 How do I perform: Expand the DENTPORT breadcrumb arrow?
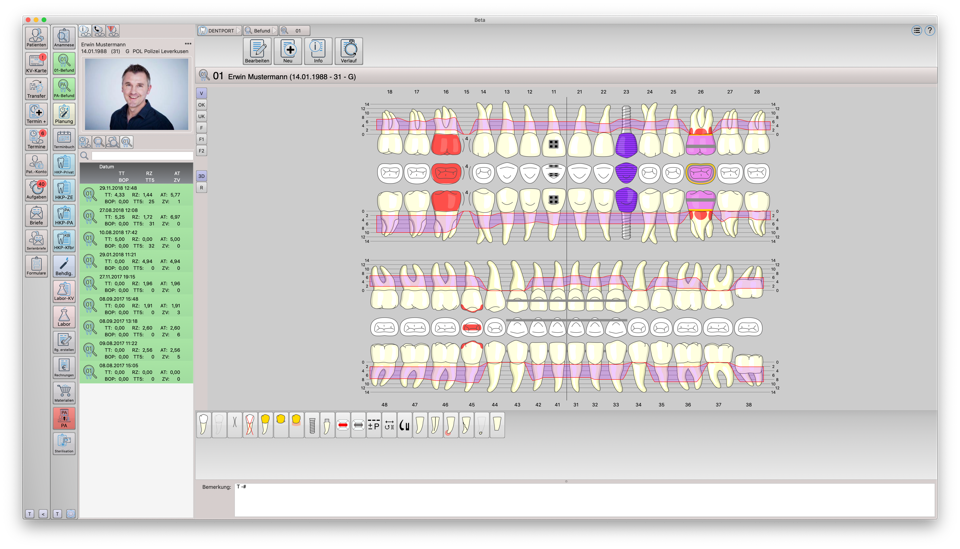click(x=238, y=31)
